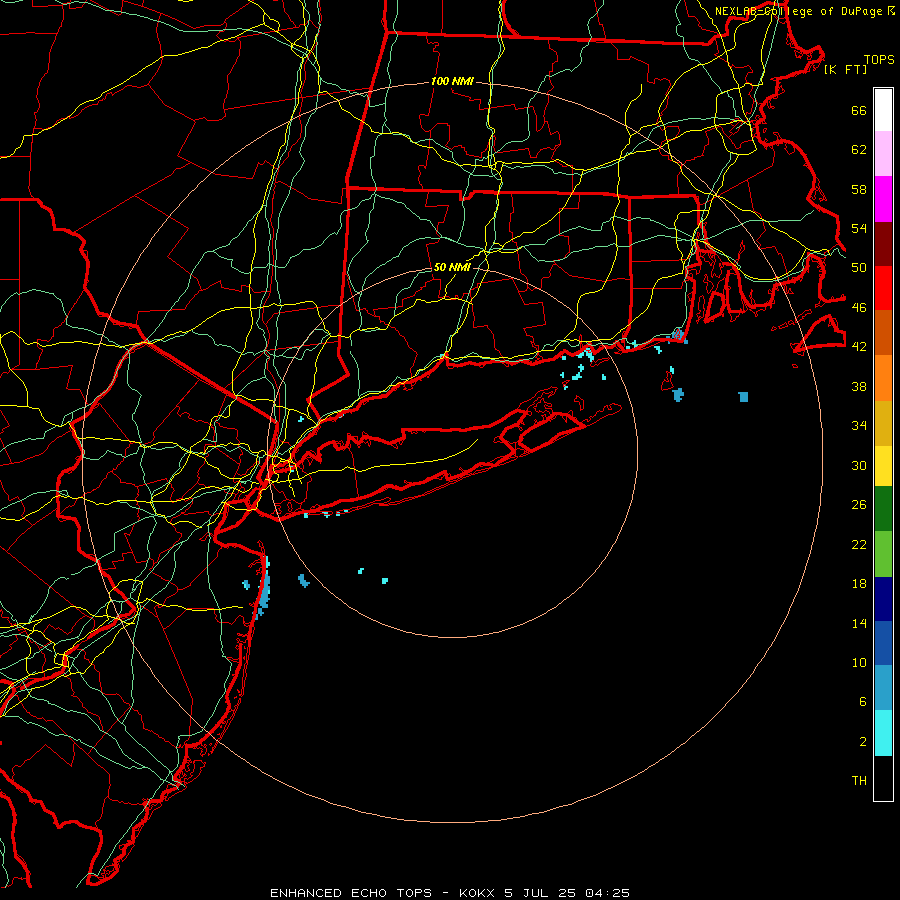Click the 22 legend value
This screenshot has height=900, width=900.
tap(859, 544)
